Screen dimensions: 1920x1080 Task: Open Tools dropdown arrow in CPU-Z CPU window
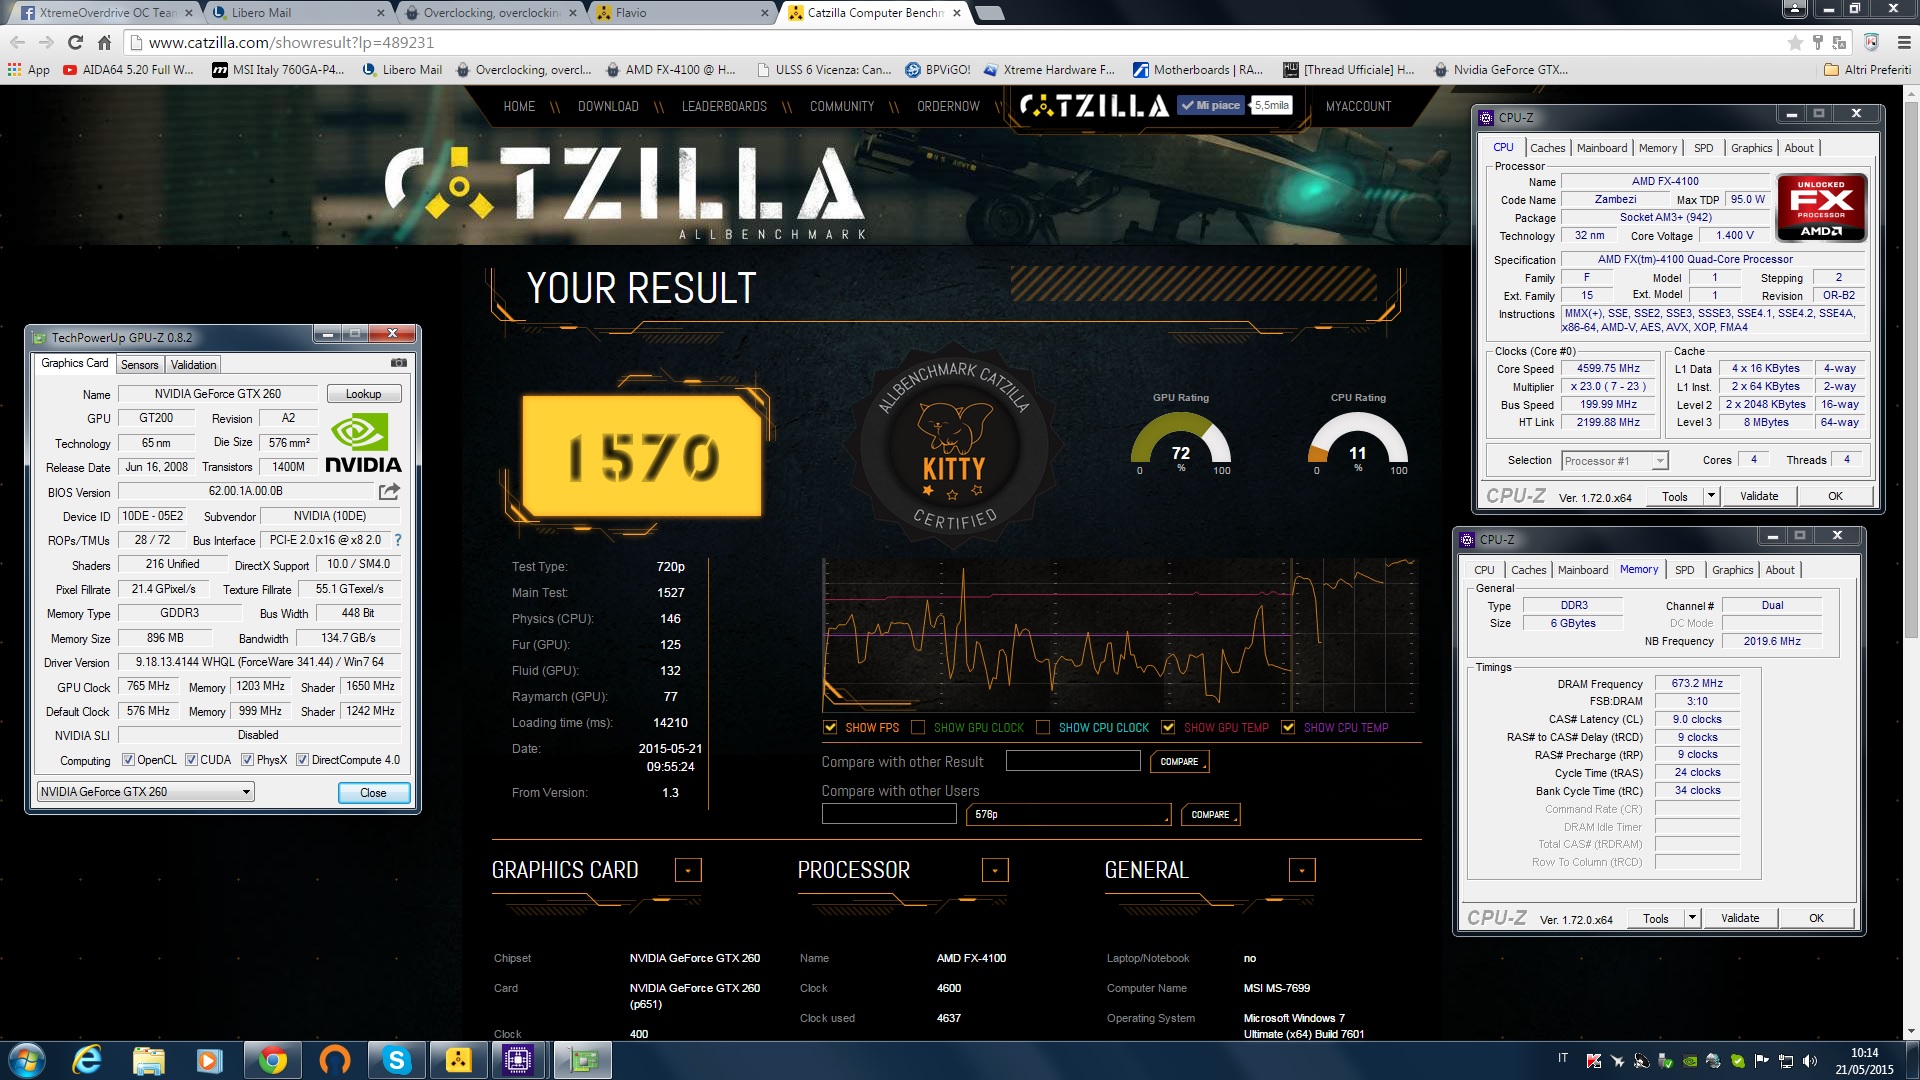click(1711, 496)
